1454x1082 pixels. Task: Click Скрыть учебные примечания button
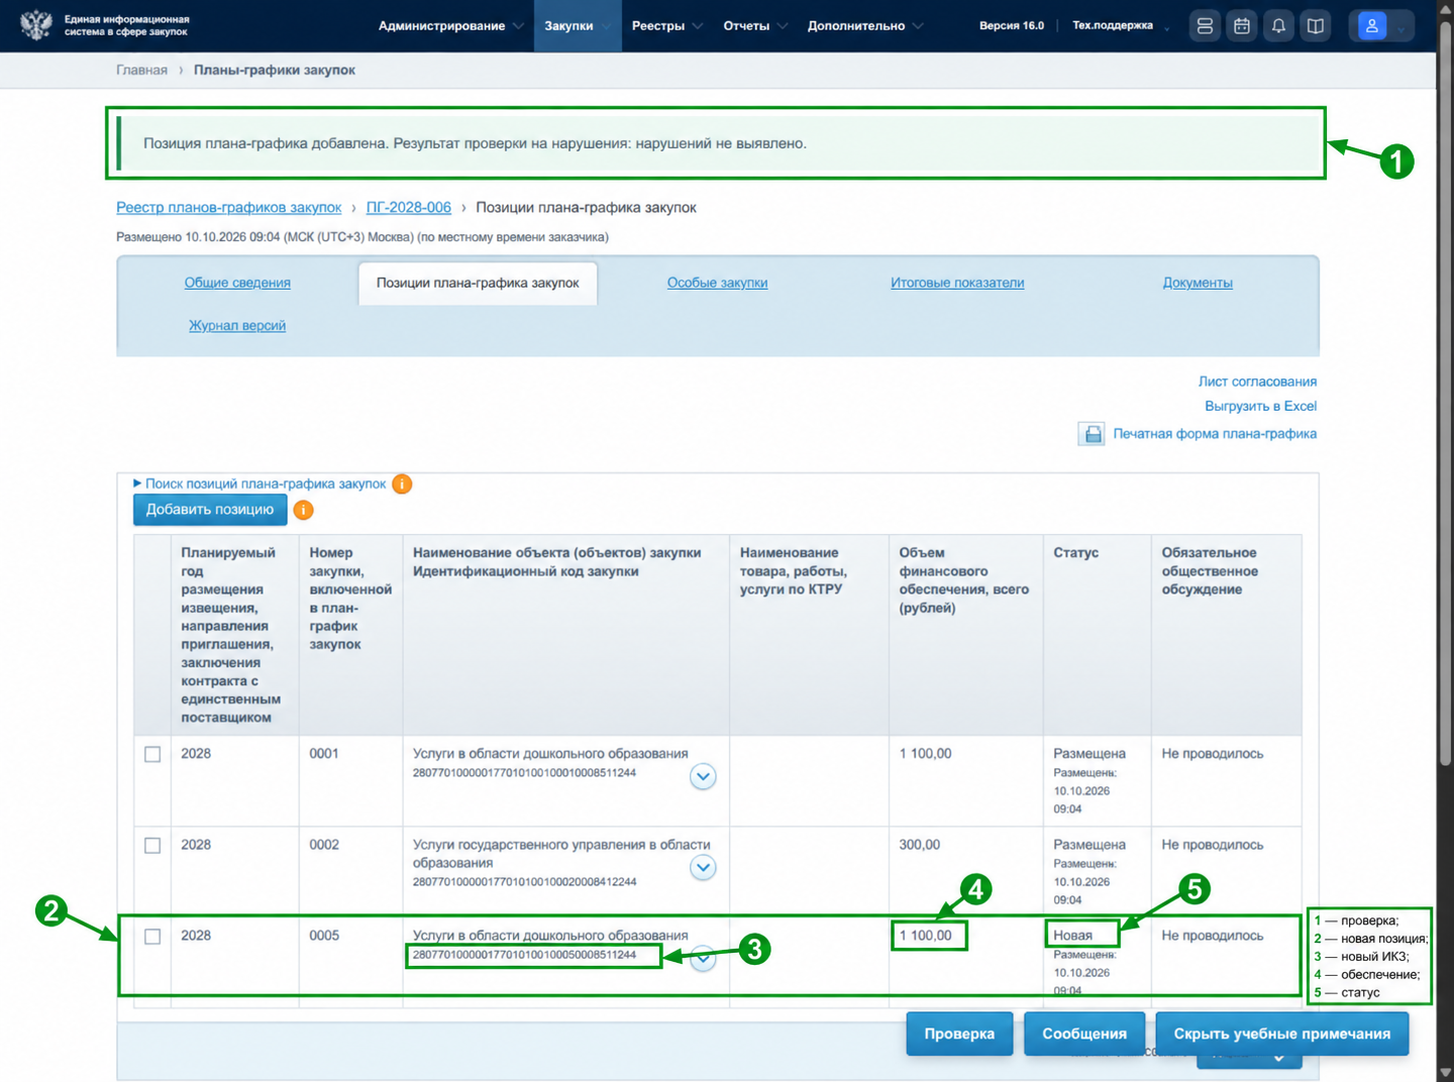tap(1282, 1034)
